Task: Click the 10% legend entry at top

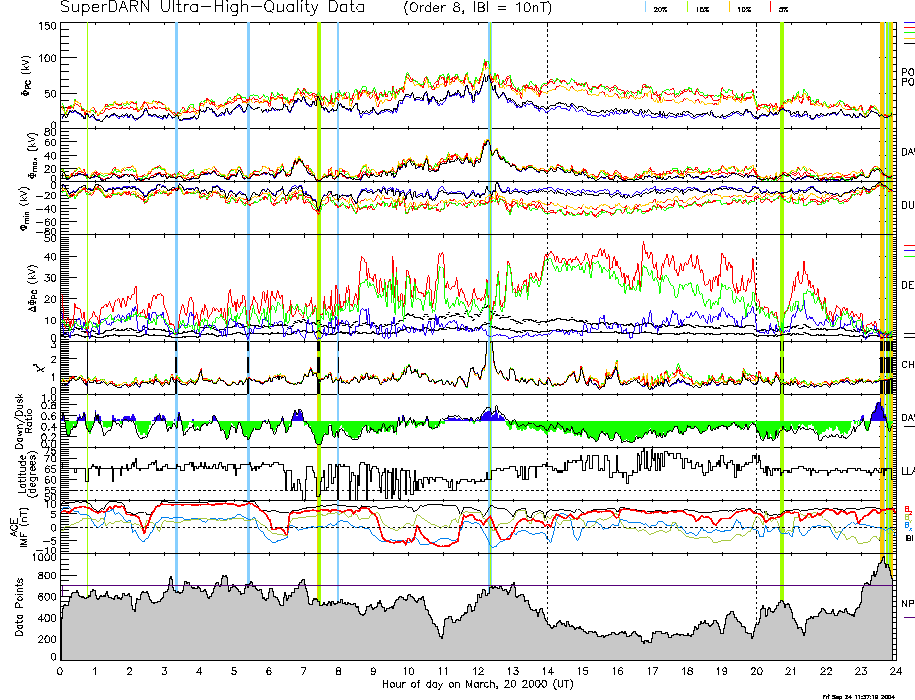Action: tap(742, 8)
